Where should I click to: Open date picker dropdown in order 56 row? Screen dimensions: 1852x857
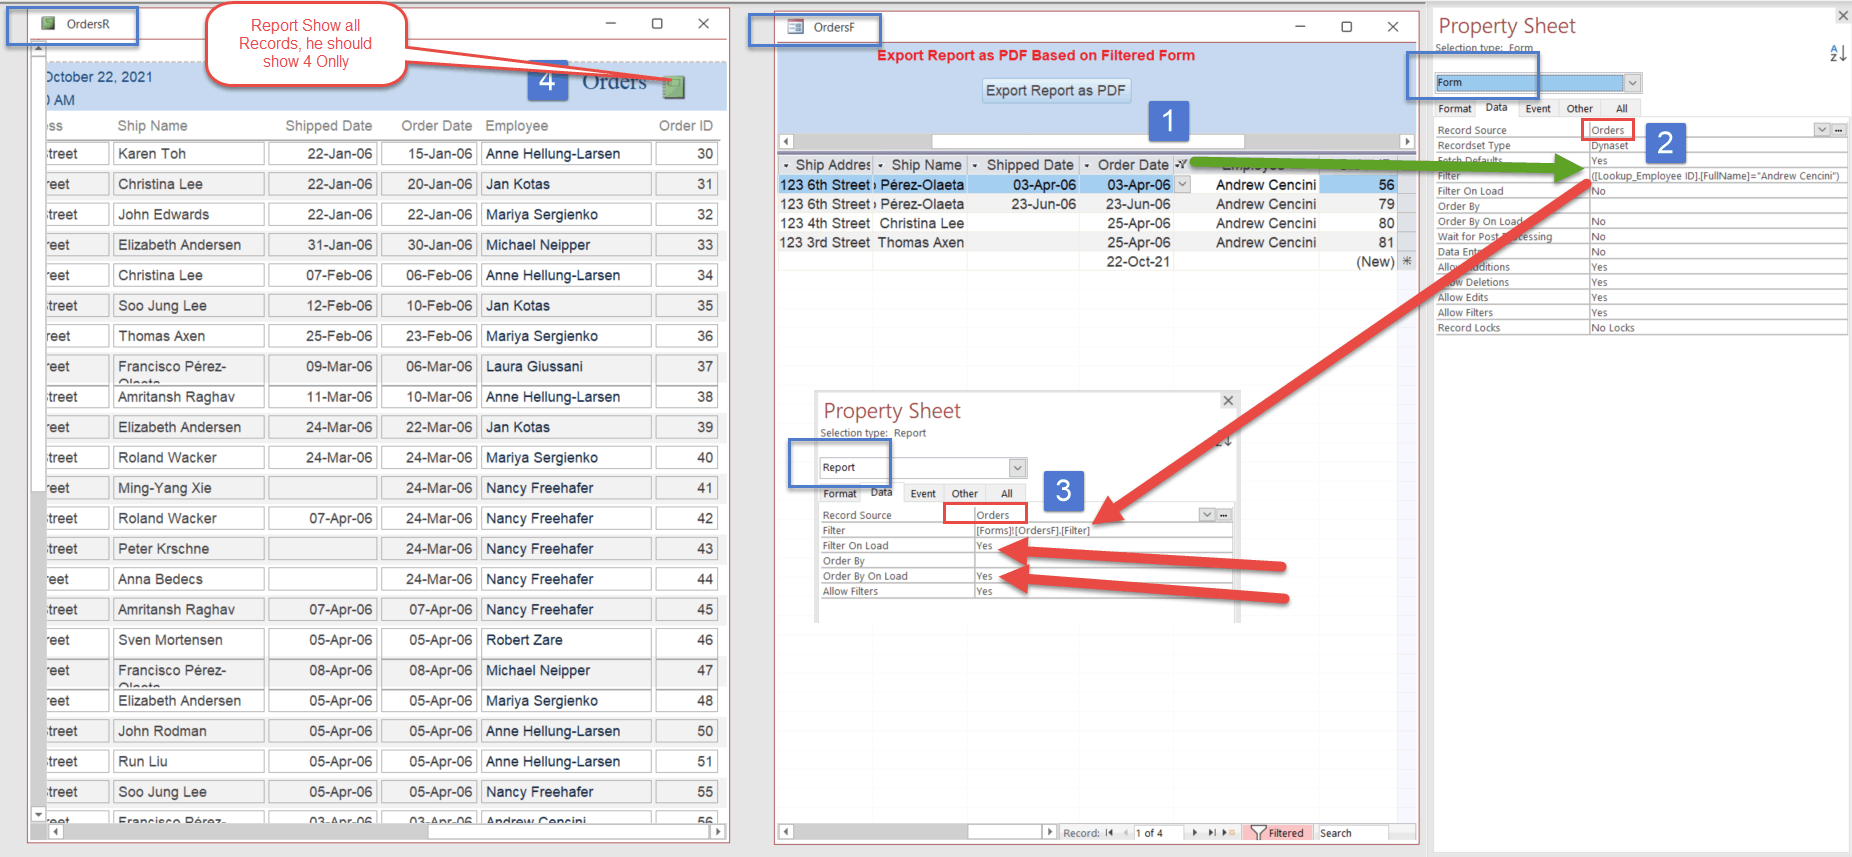pos(1183,184)
